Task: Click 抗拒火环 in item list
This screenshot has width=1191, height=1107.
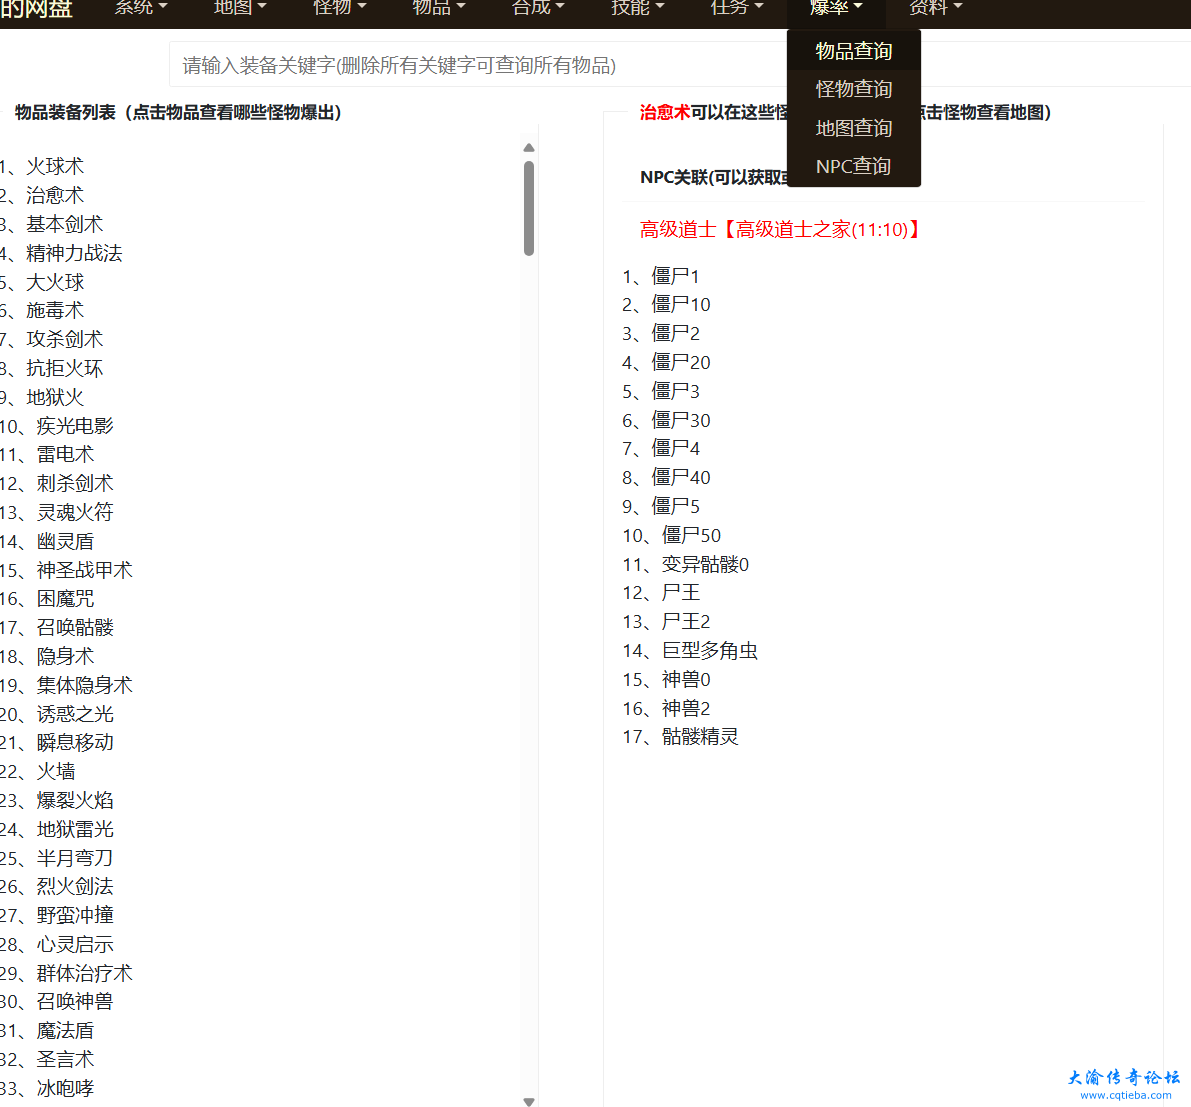Action: [x=65, y=368]
